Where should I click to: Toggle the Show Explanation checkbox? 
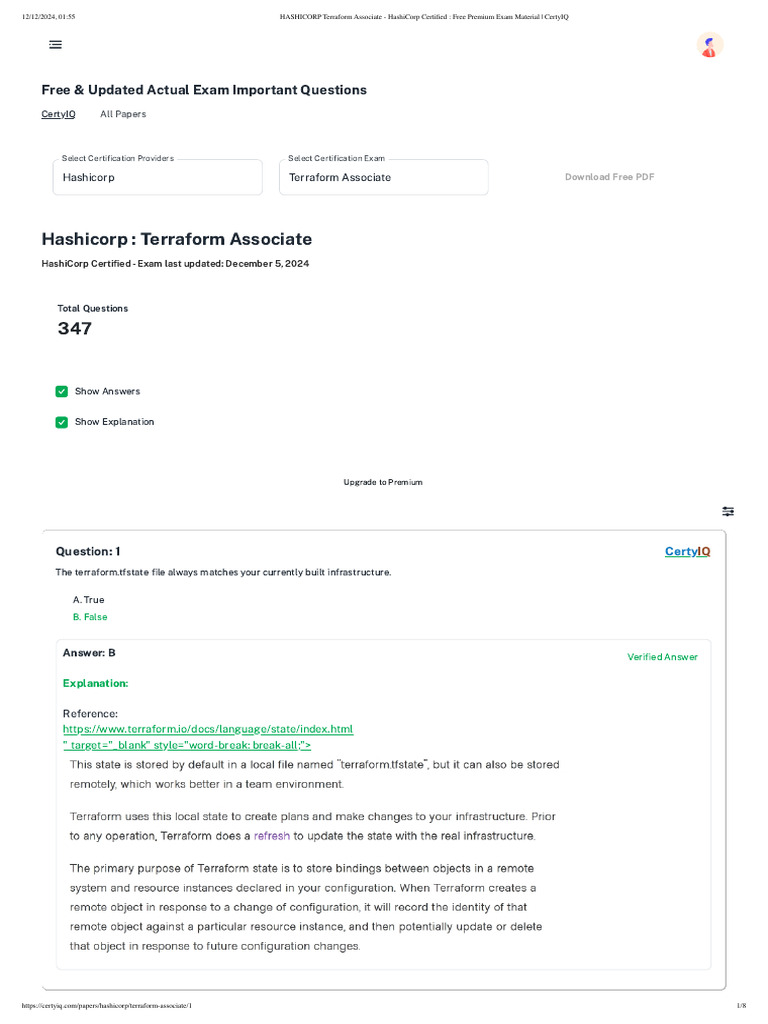point(62,422)
